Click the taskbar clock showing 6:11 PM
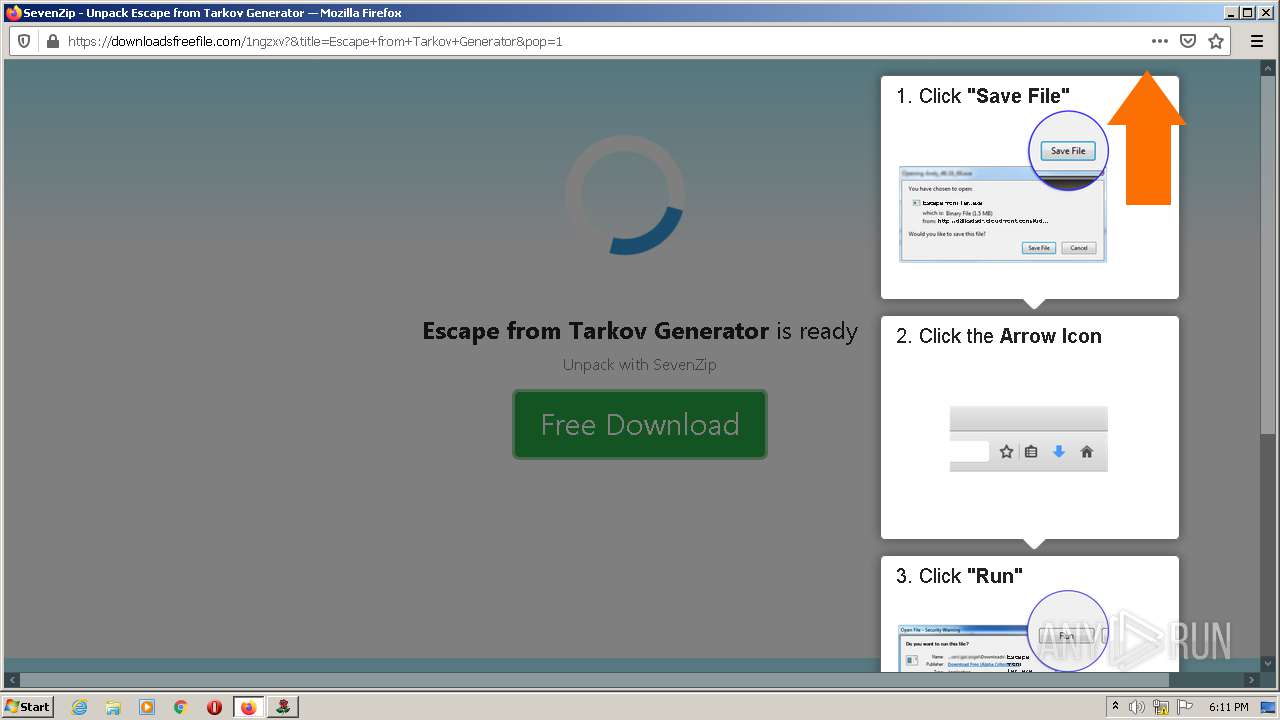This screenshot has height=720, width=1280. 1228,707
